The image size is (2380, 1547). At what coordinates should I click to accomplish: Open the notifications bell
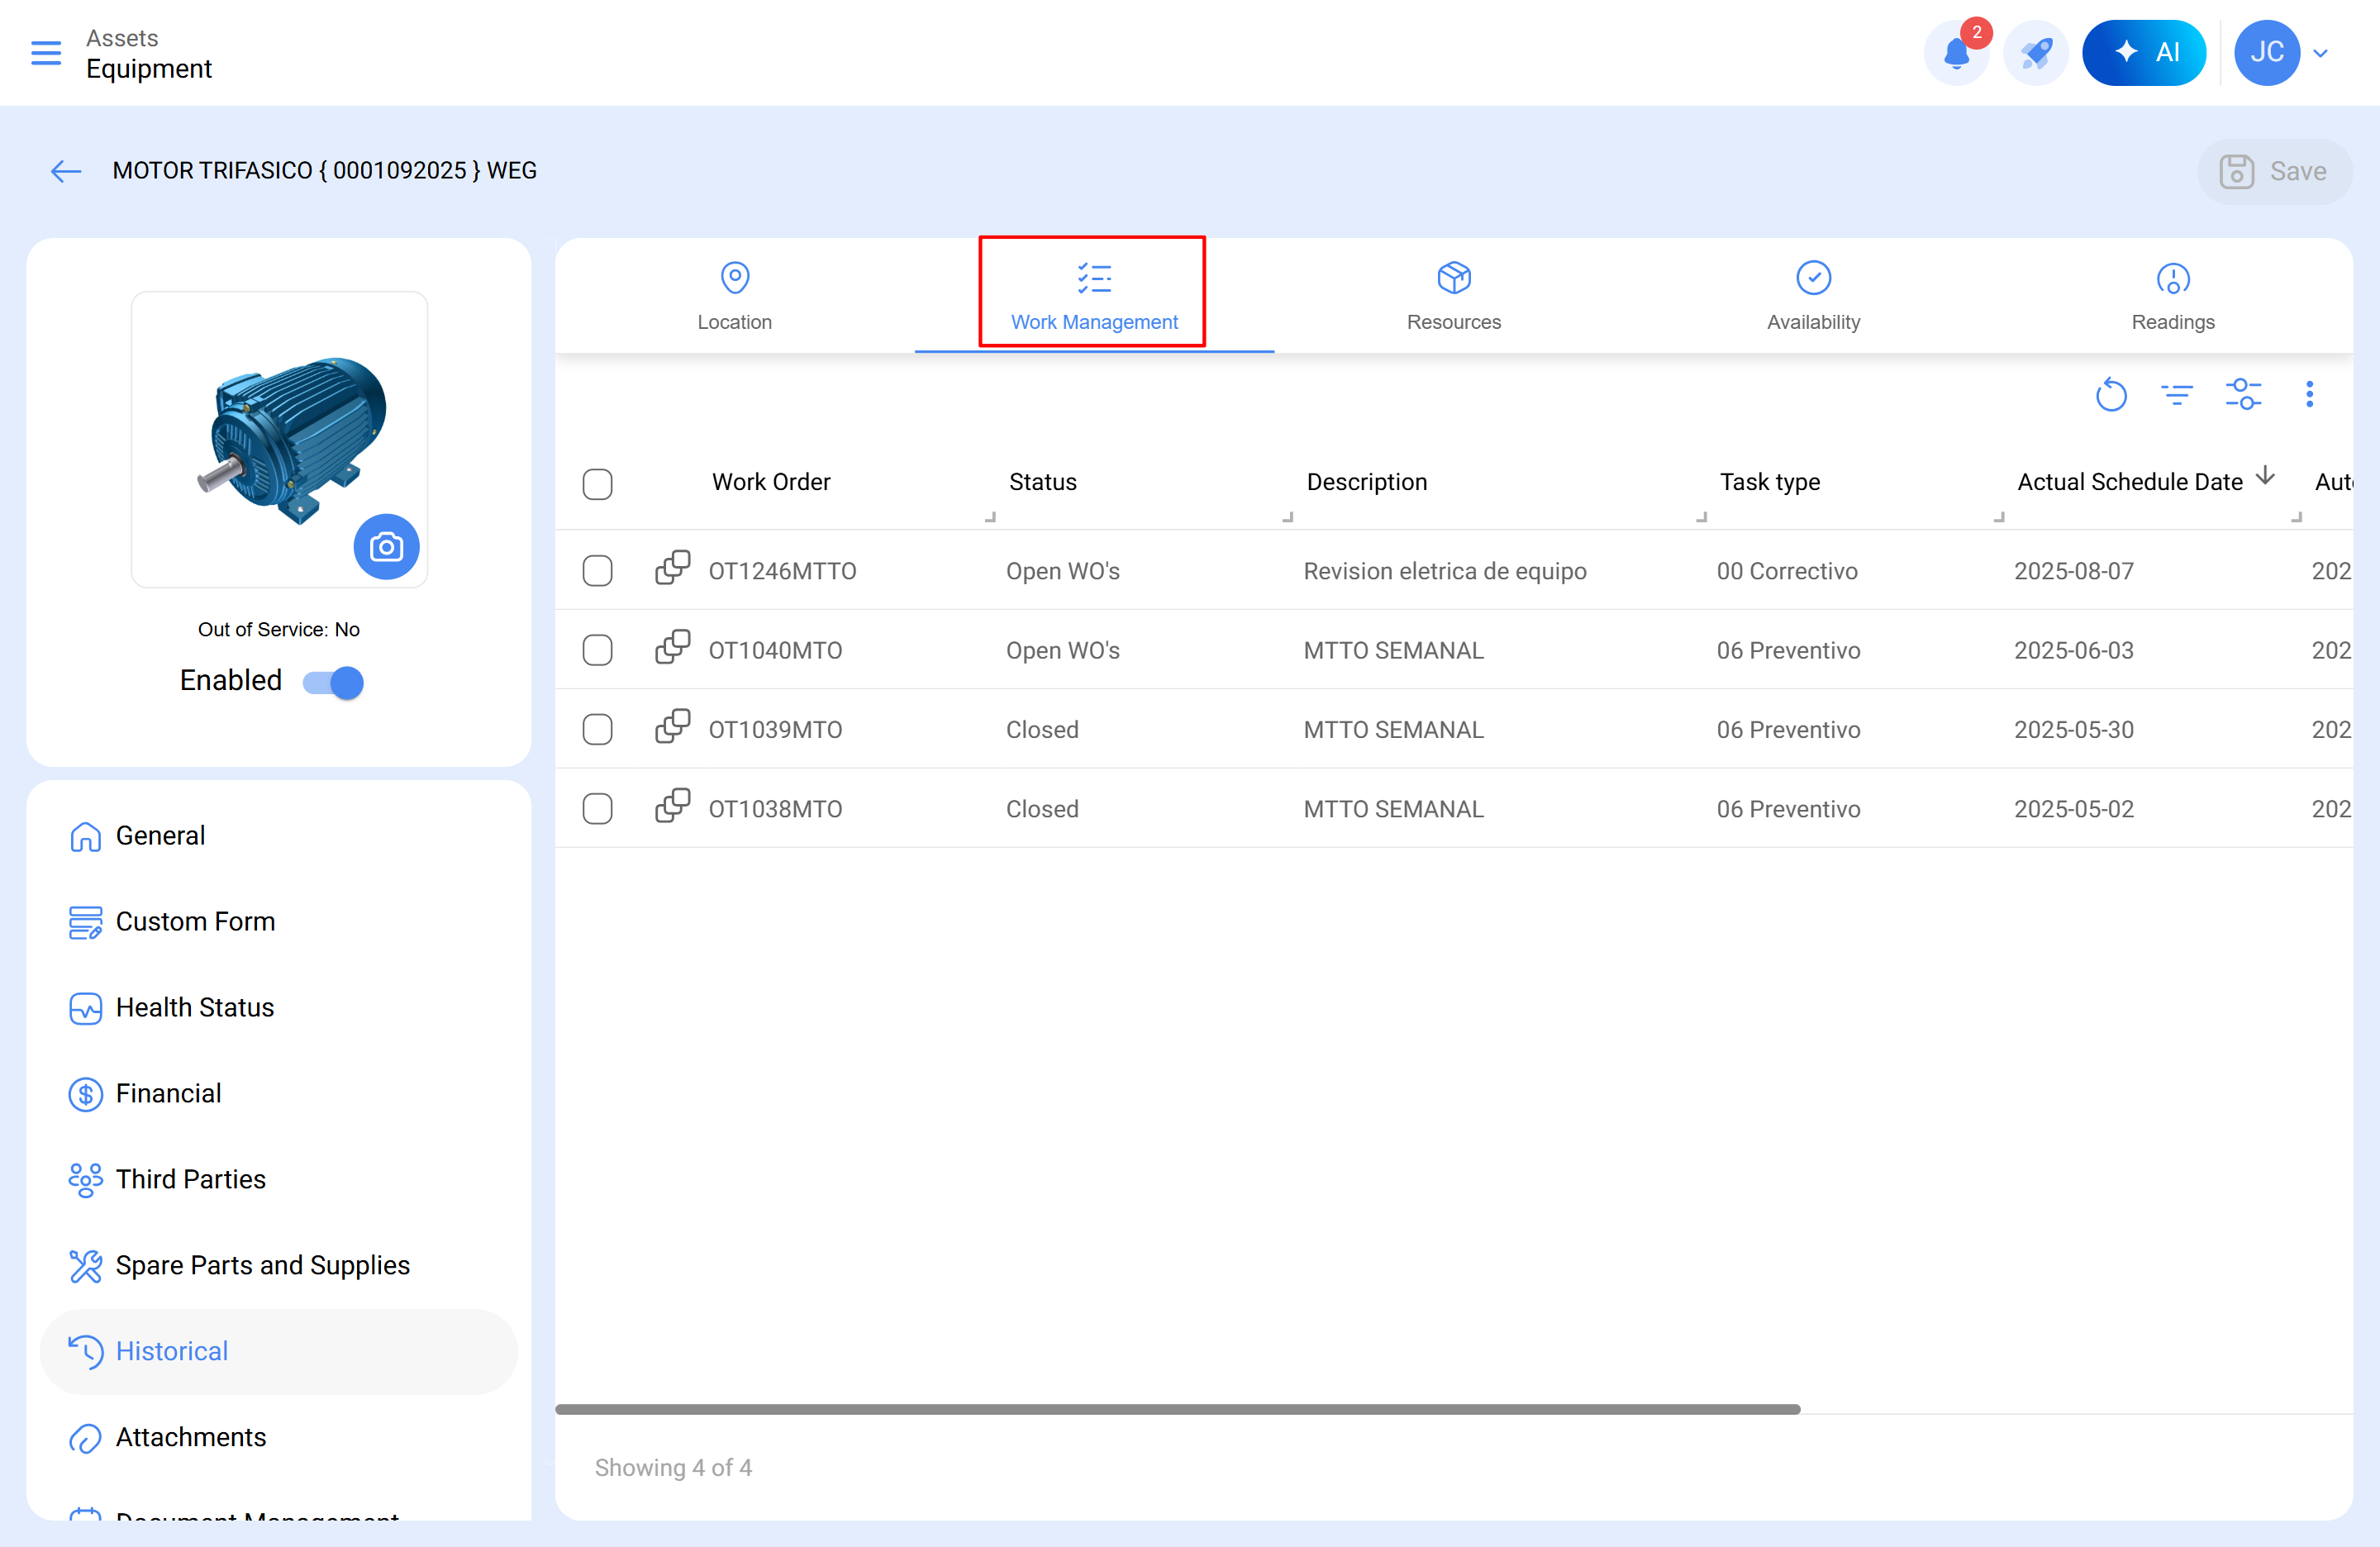point(1956,52)
